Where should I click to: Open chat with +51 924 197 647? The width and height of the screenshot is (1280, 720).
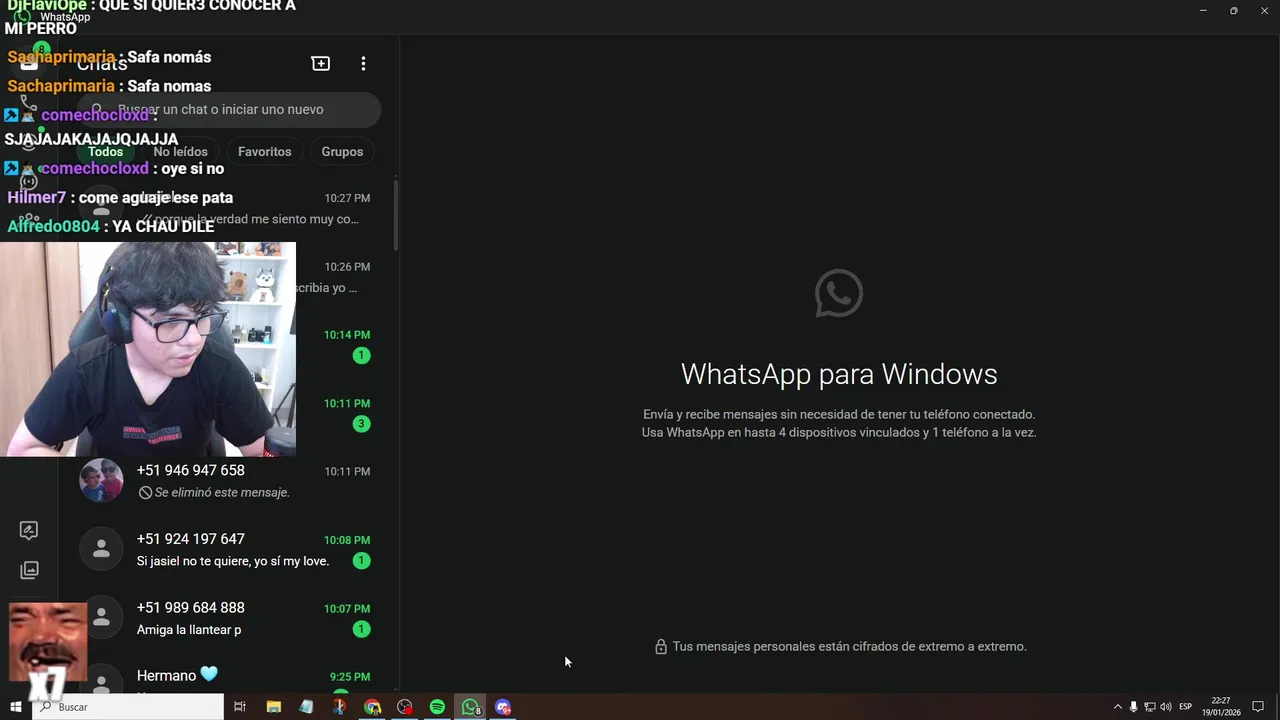click(228, 550)
